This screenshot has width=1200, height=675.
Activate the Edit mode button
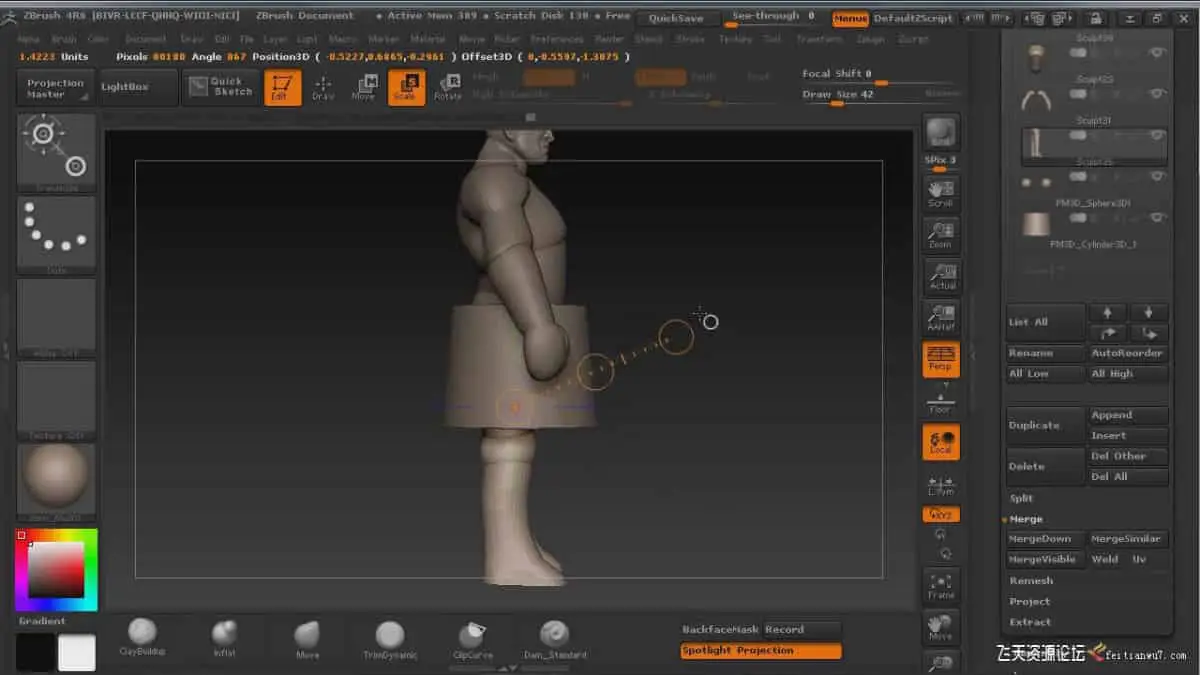[283, 87]
